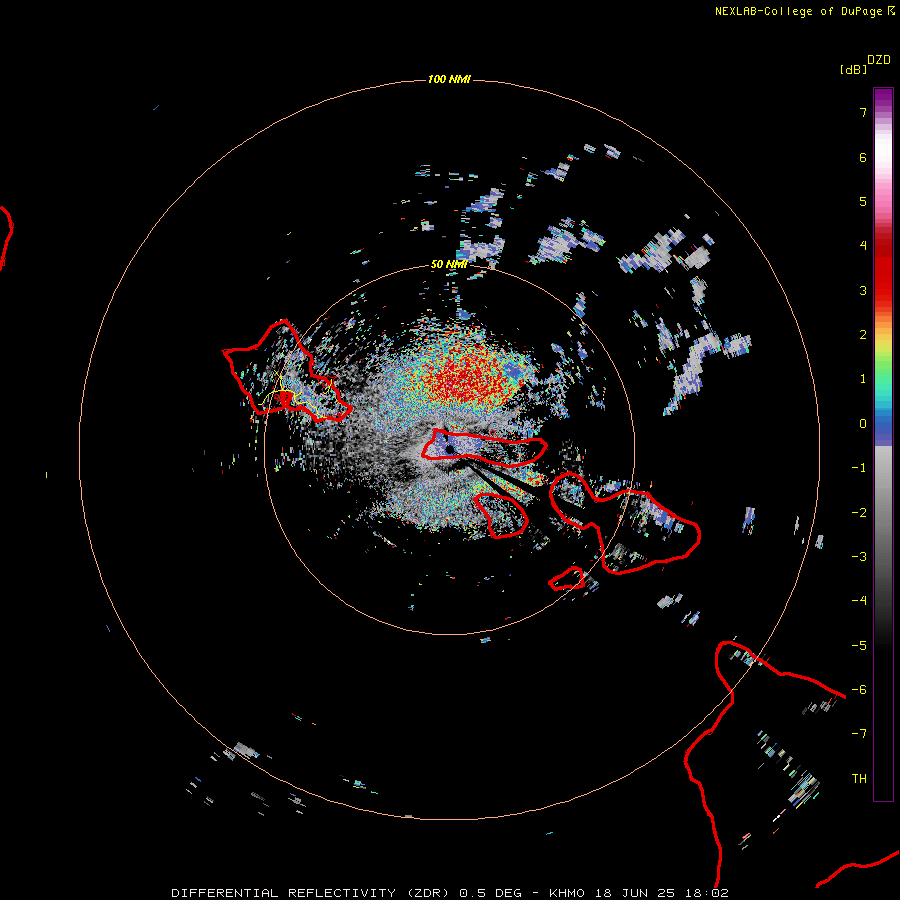Click the Differential Reflectivity caption at the bottom
The height and width of the screenshot is (900, 900).
click(449, 893)
